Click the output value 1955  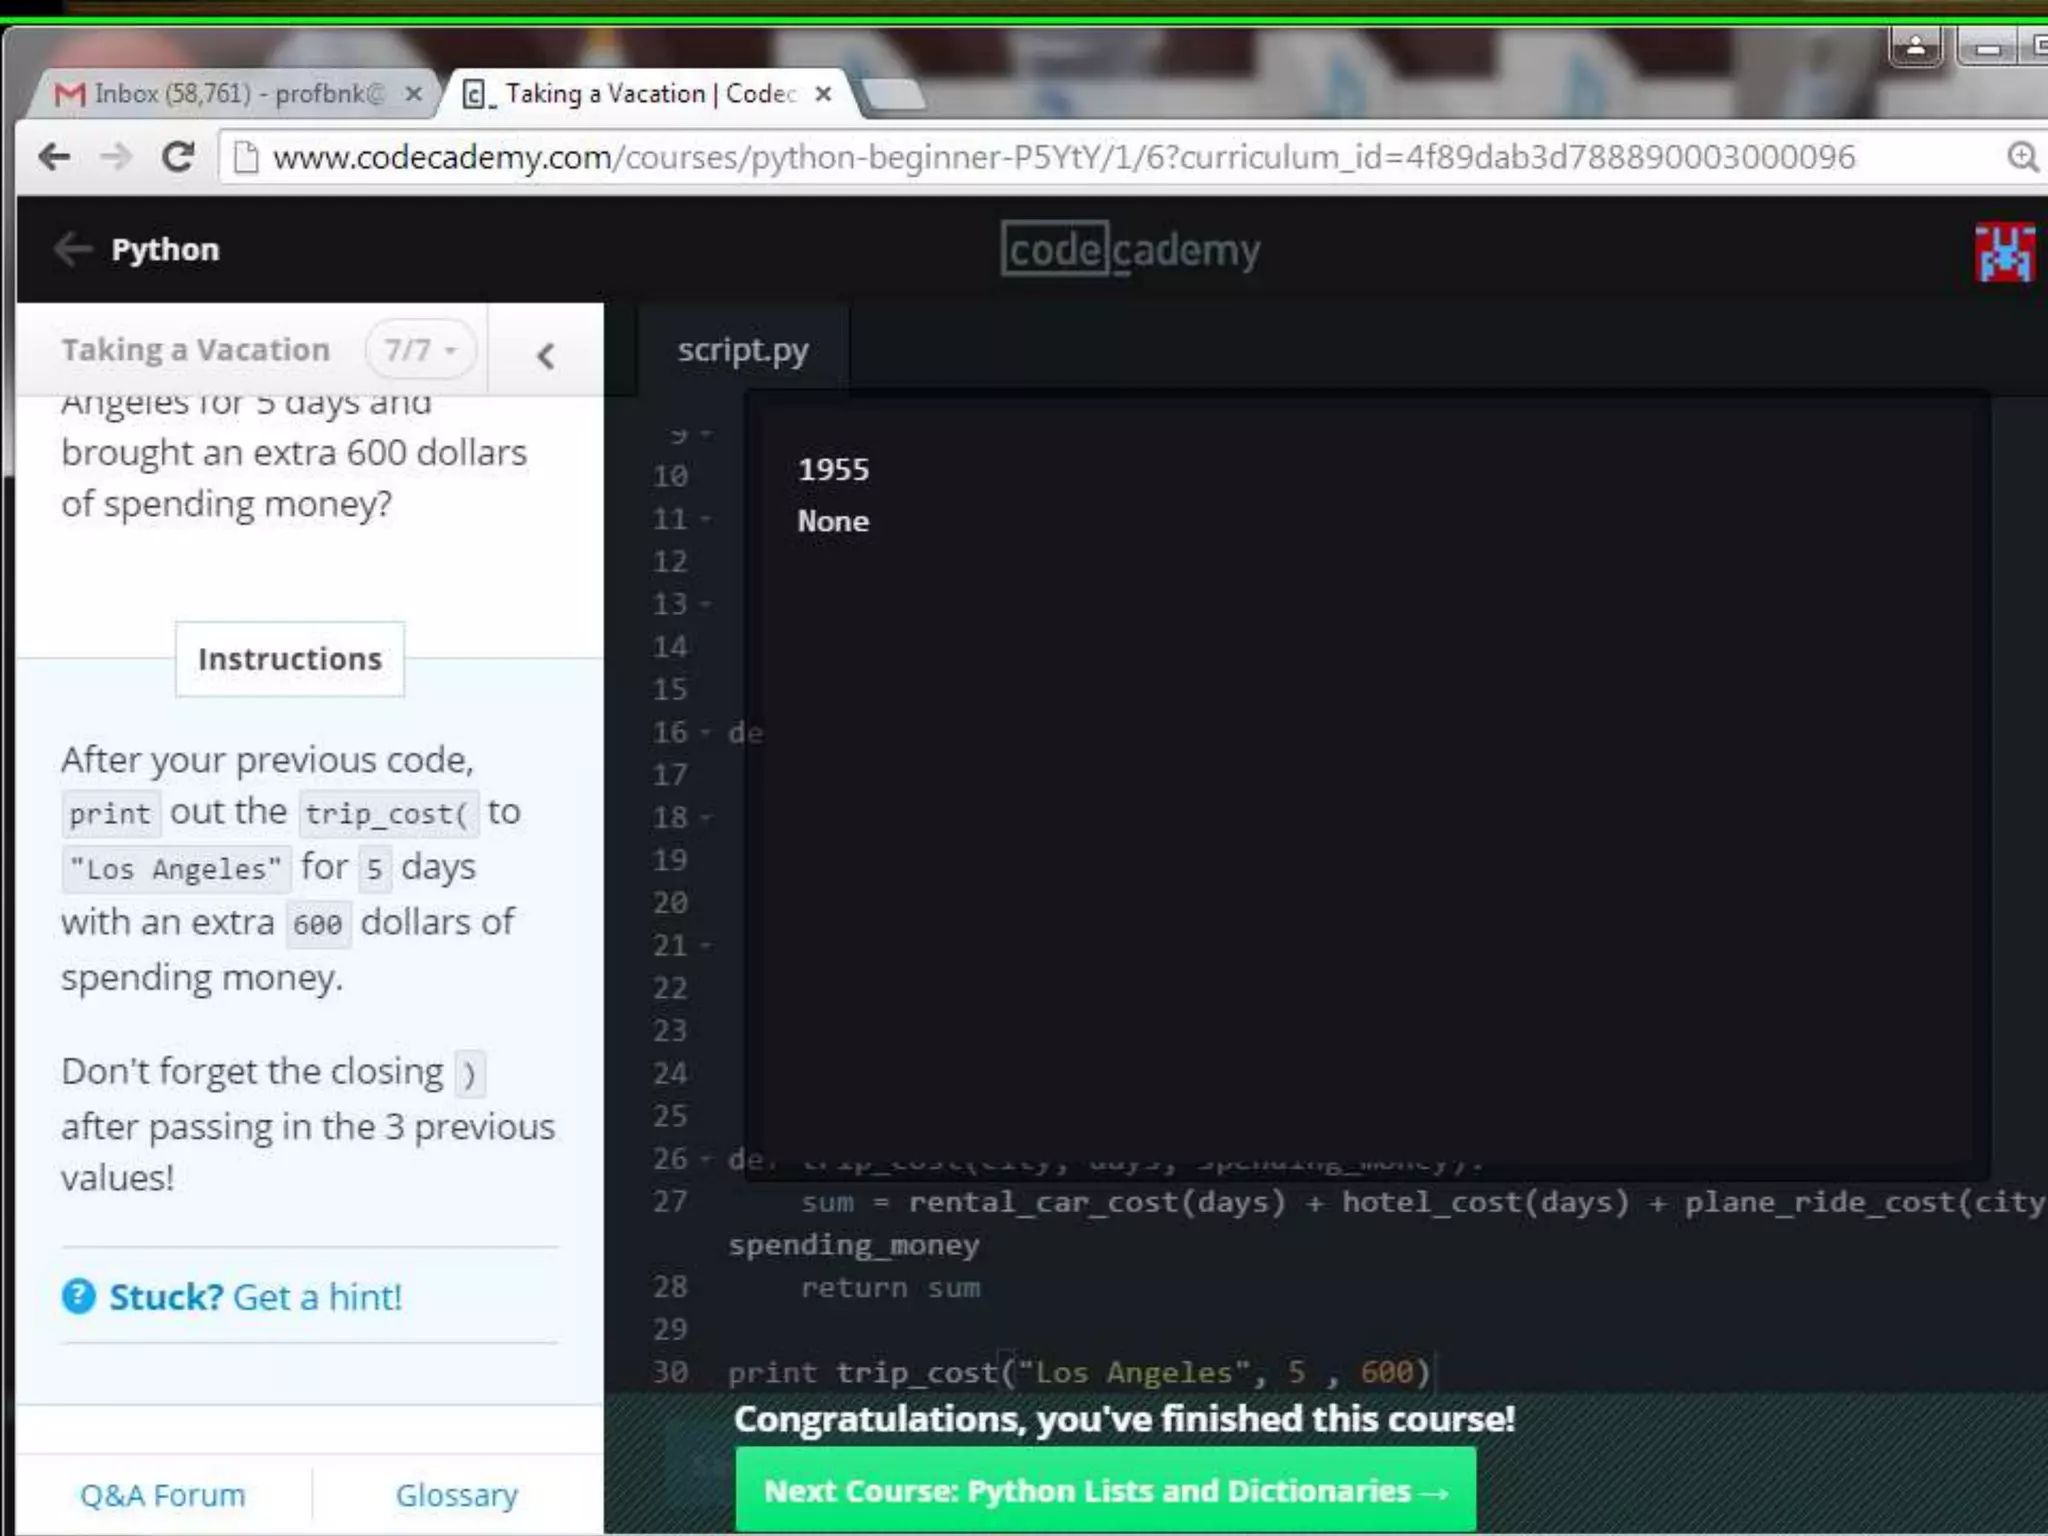click(x=834, y=469)
